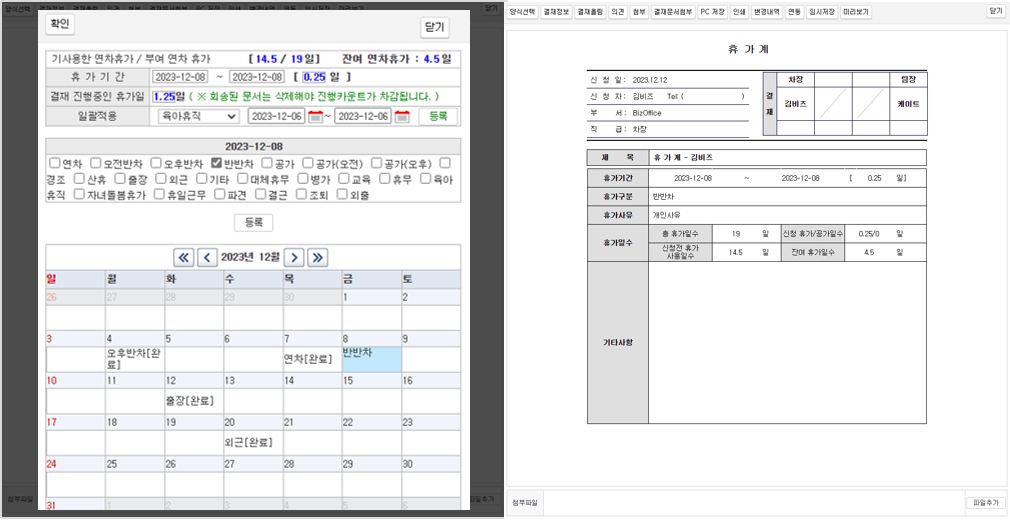Check the 공가(오전) checkbox

(309, 163)
